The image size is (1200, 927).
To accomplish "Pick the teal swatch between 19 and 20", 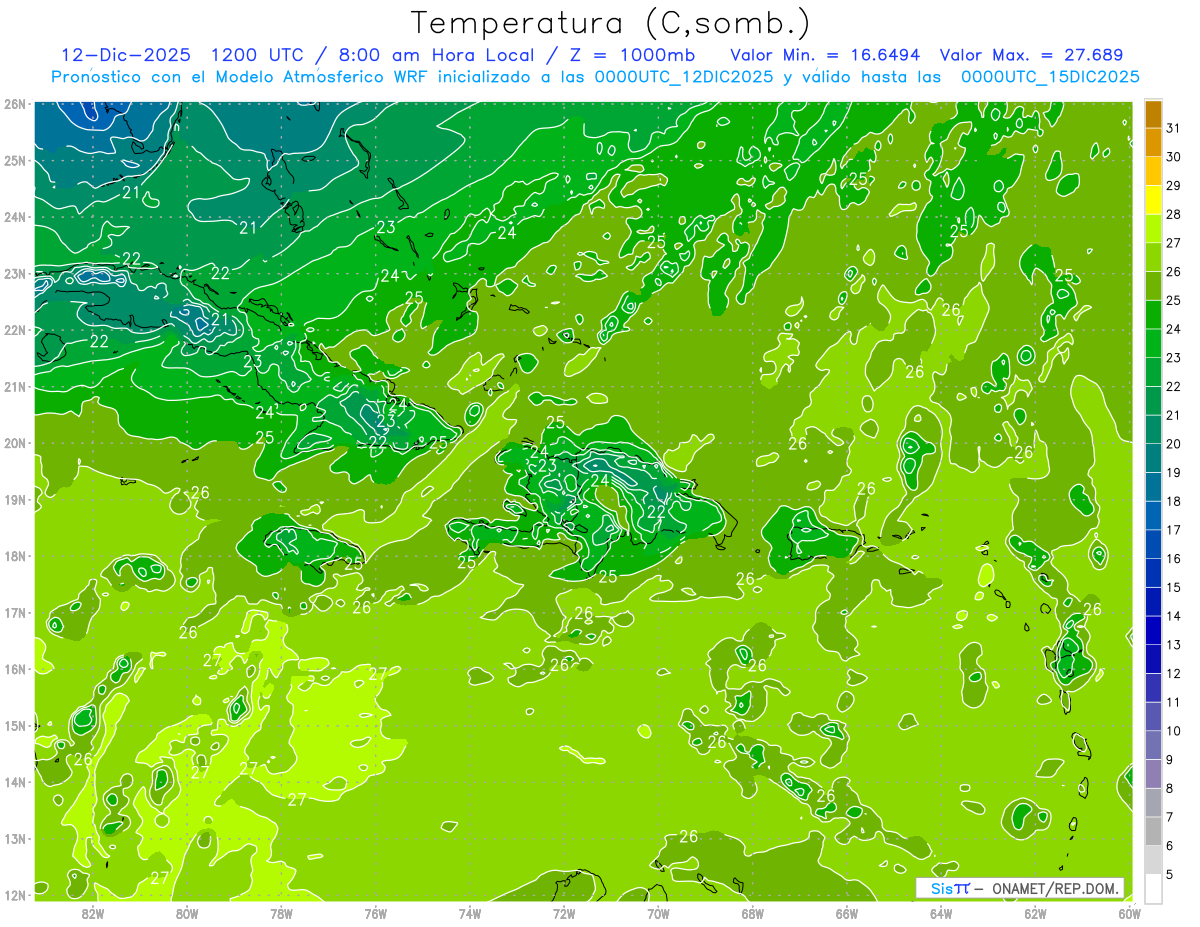I will tap(1153, 458).
